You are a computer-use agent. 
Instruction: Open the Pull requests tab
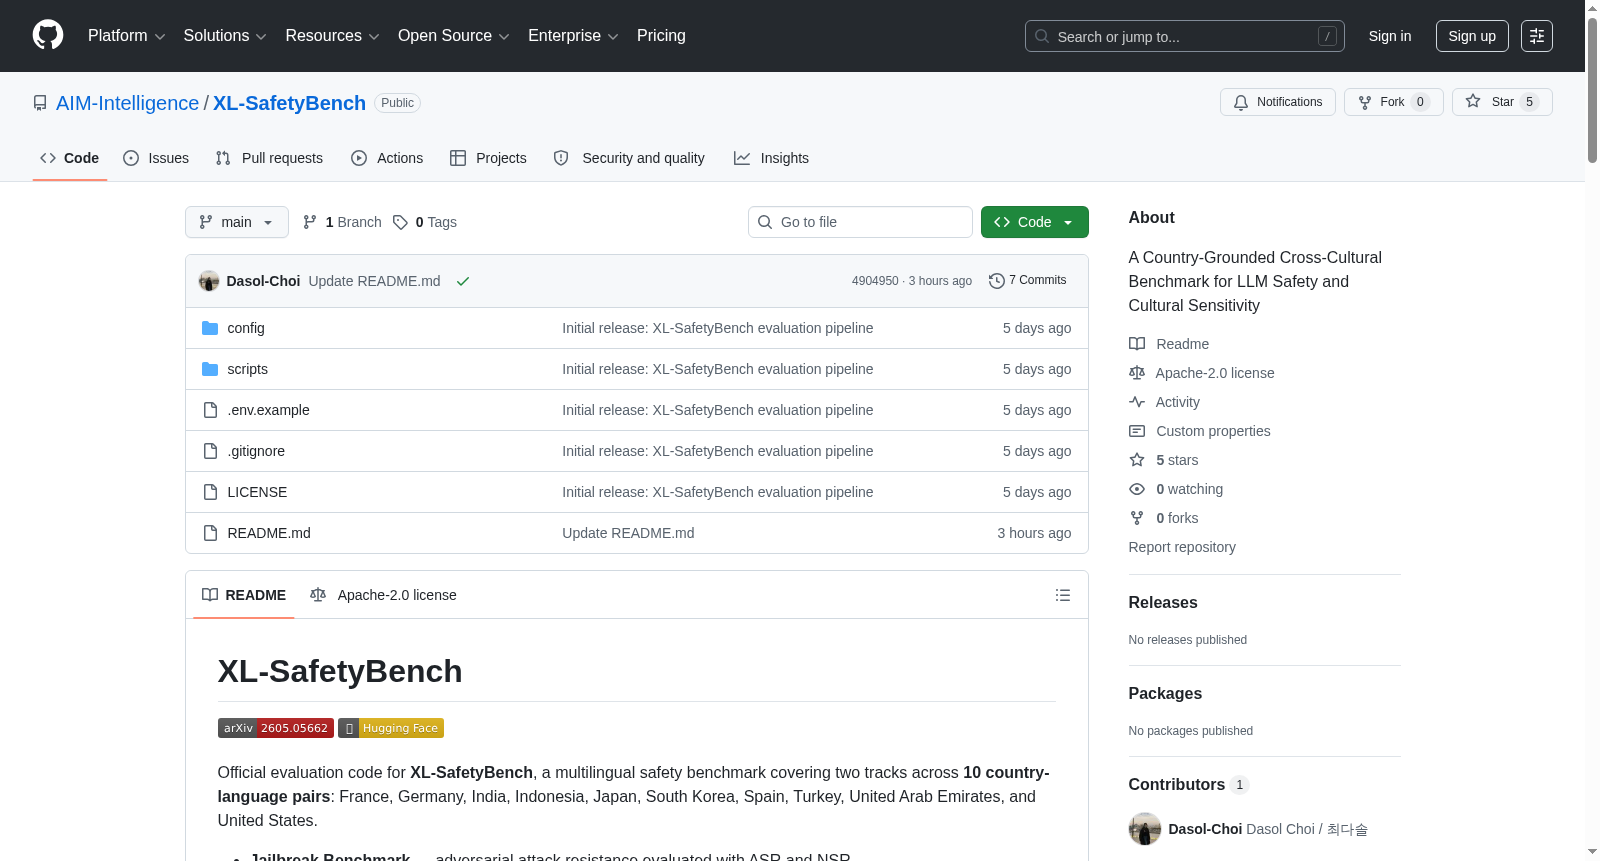tap(269, 158)
